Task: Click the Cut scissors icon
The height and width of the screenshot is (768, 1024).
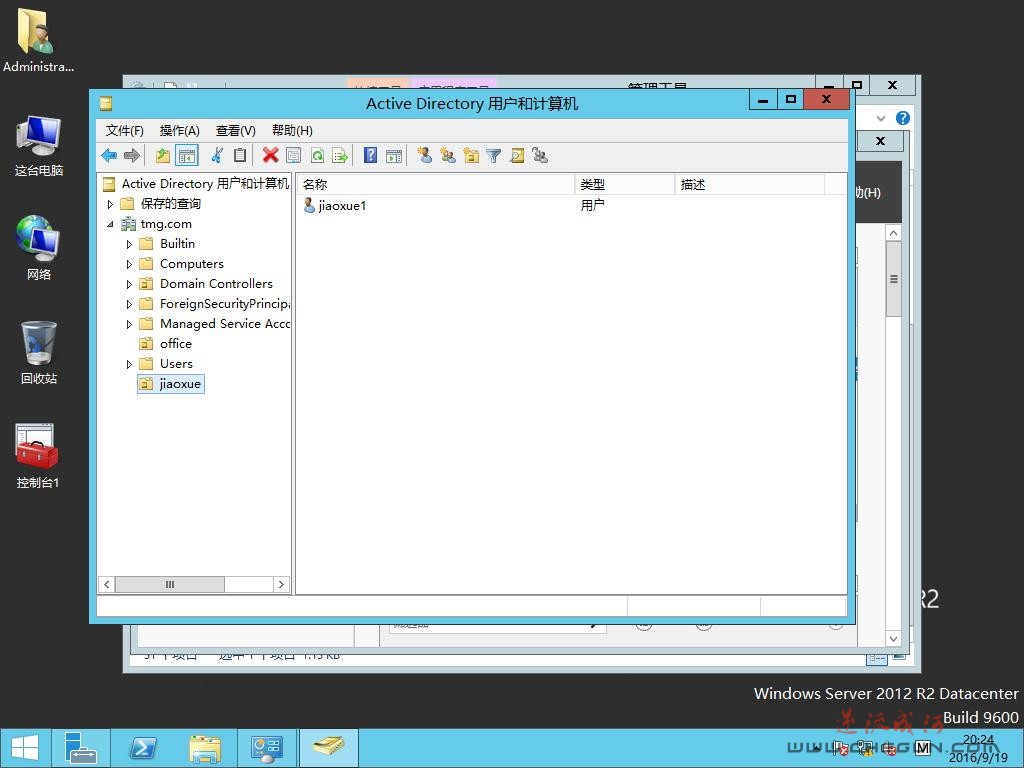Action: coord(217,155)
